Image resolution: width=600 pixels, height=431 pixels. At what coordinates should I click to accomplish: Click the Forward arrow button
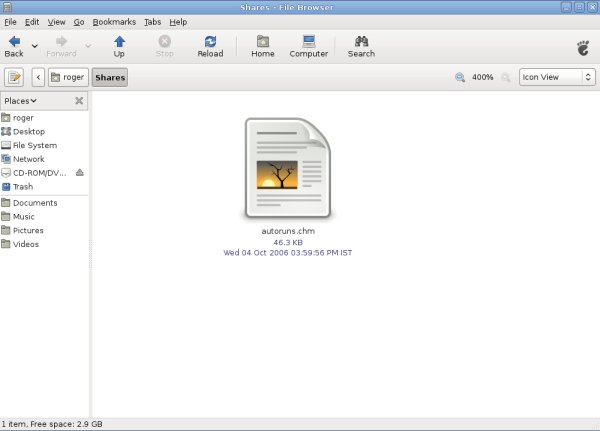[61, 46]
